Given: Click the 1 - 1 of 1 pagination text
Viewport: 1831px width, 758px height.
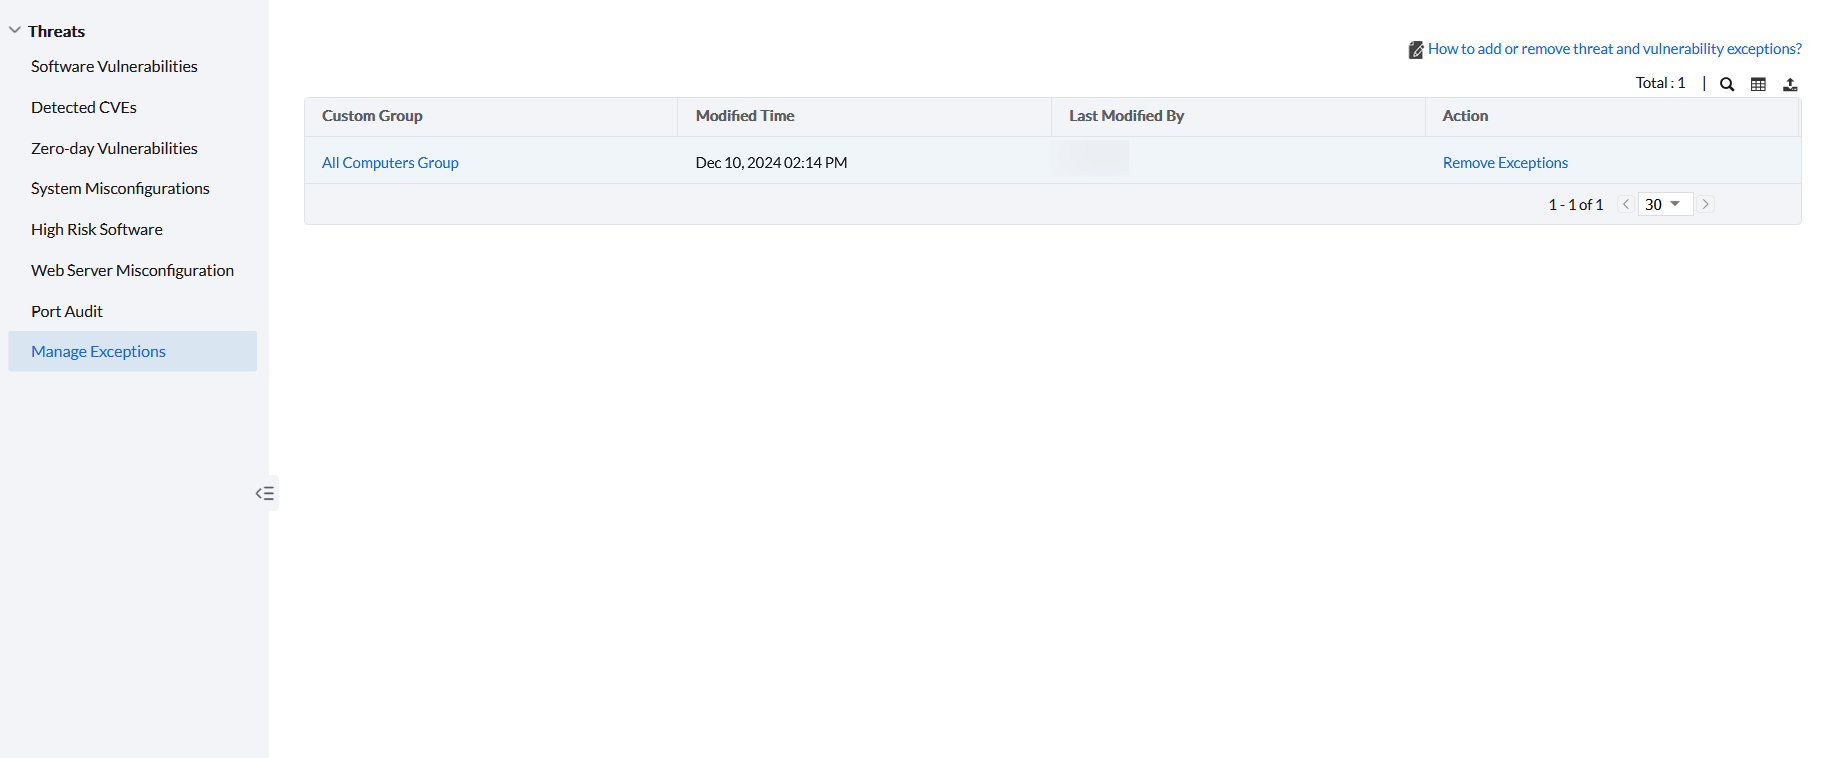Looking at the screenshot, I should tap(1575, 204).
